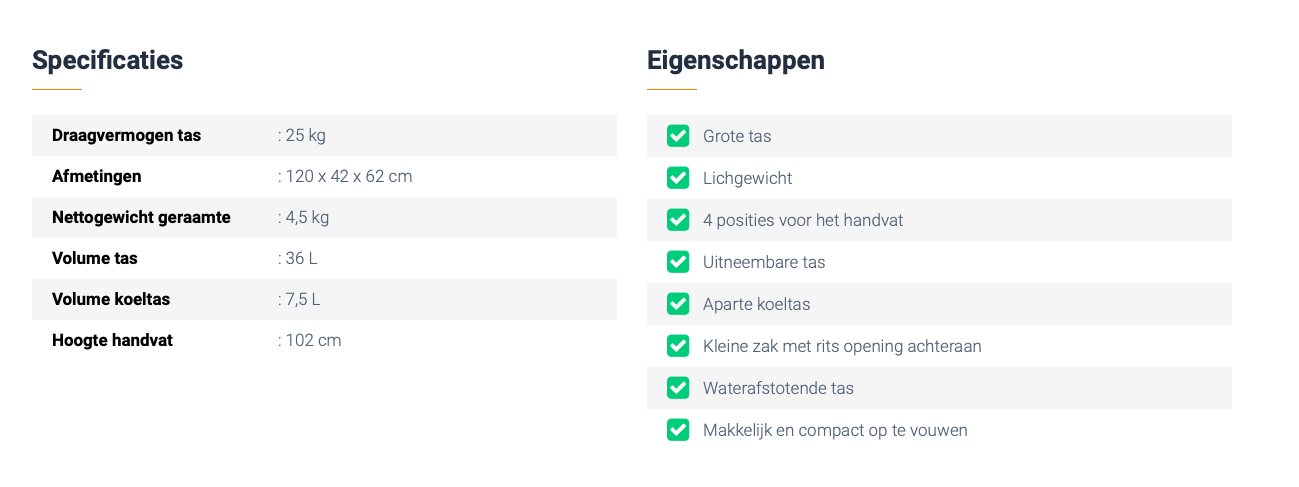Select the checkmark for Kleine zak met rits
This screenshot has height=487, width=1299.
(678, 346)
